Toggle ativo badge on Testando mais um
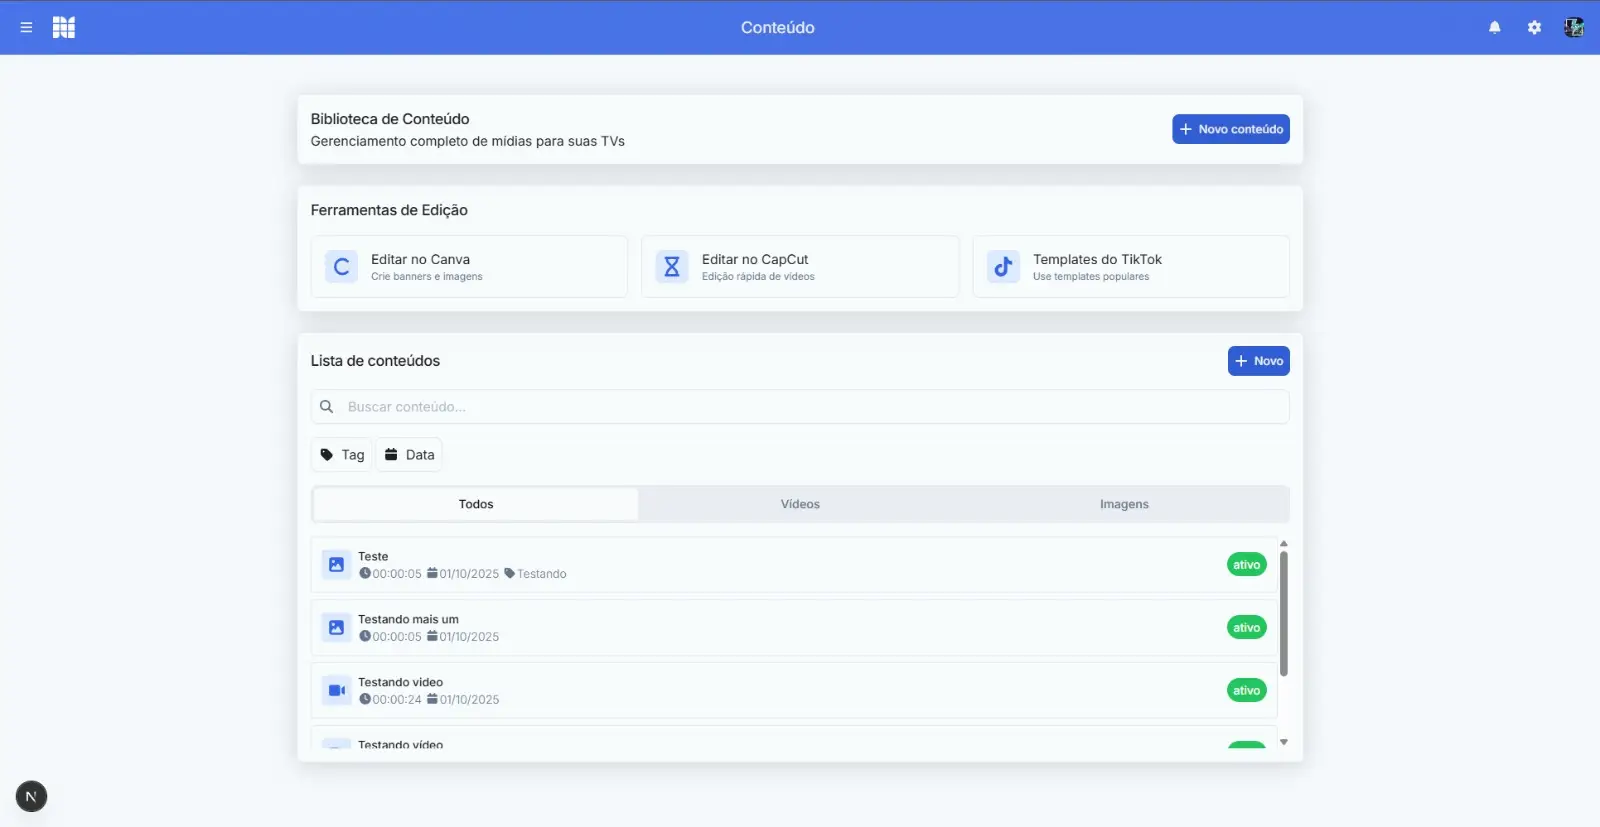 [1246, 628]
